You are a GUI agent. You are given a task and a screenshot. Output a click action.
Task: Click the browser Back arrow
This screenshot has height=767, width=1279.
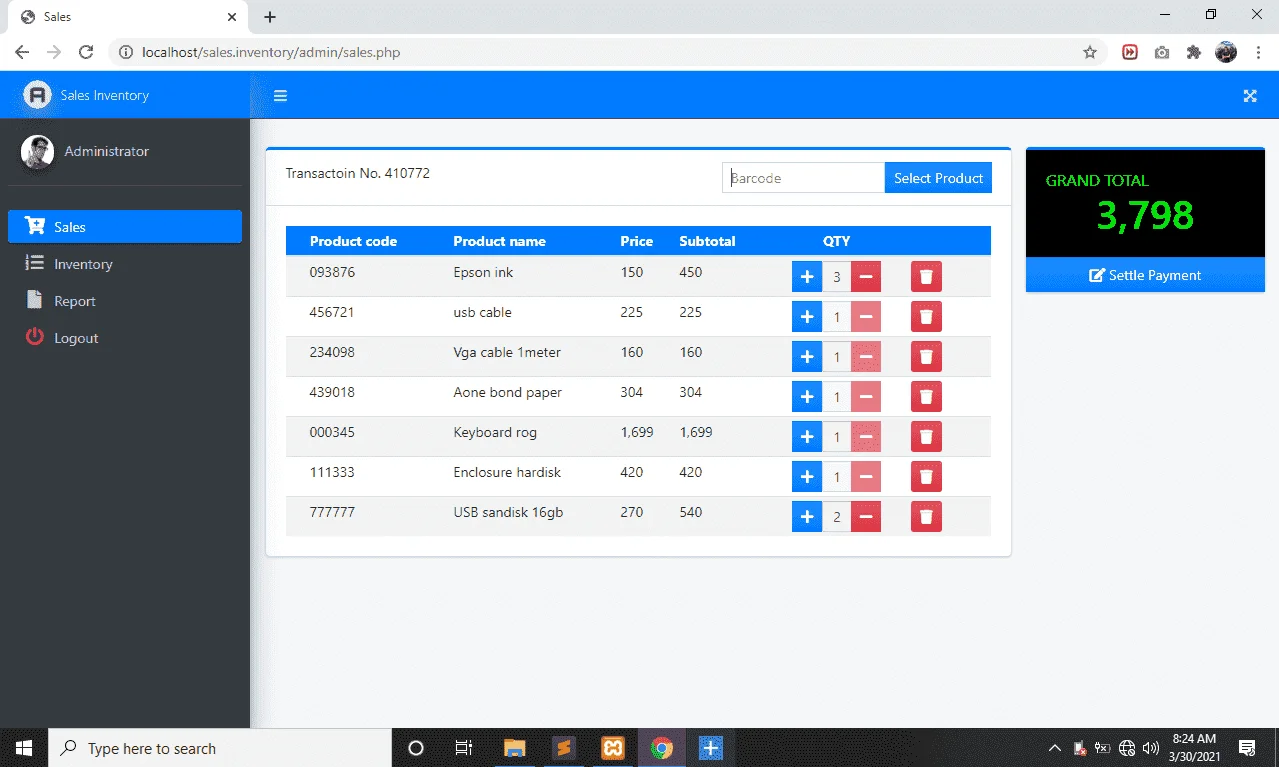(22, 52)
